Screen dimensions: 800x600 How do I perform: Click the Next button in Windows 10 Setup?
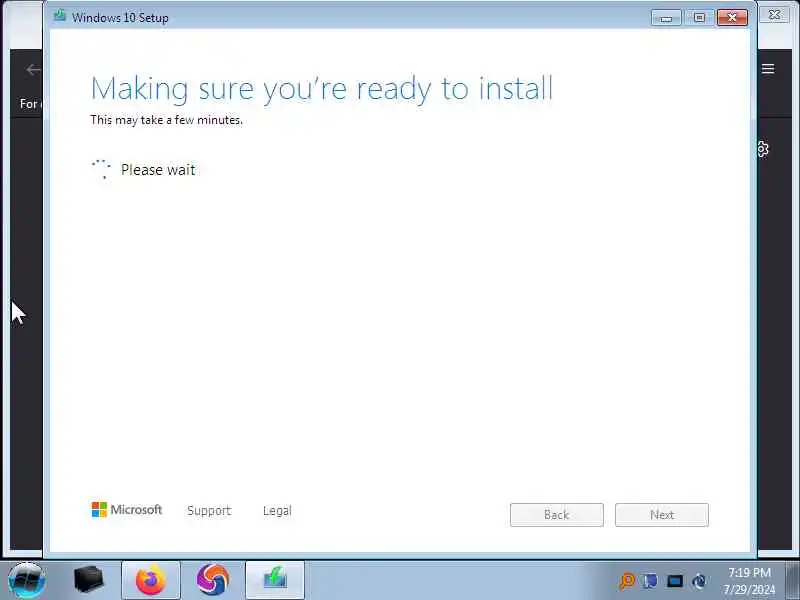click(662, 515)
